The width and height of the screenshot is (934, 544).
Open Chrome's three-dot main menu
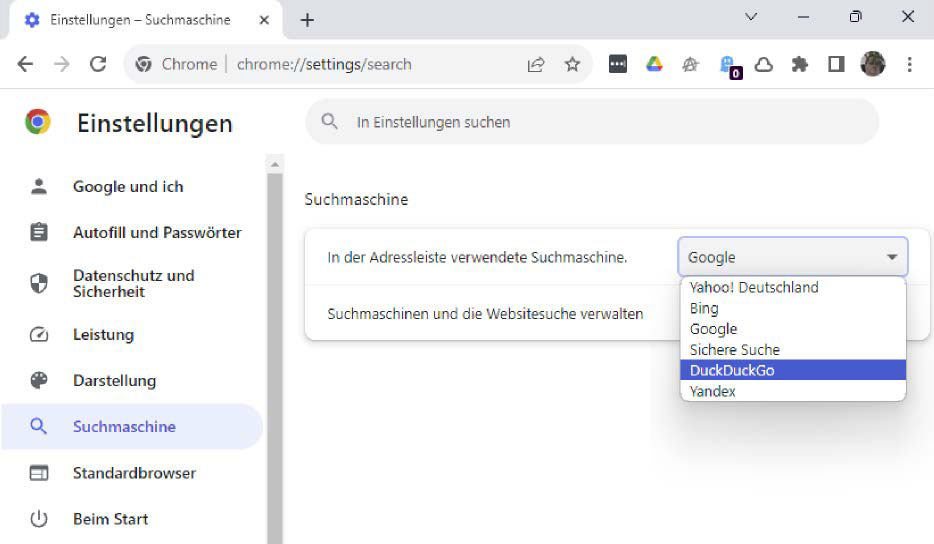click(x=909, y=64)
